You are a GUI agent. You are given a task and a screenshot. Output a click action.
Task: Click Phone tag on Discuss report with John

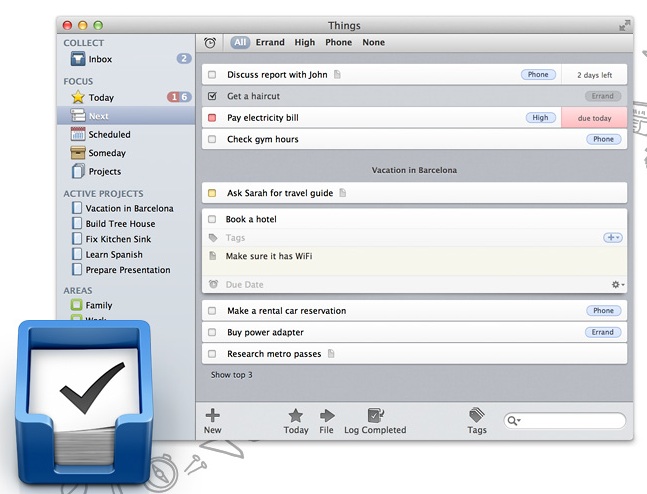(x=538, y=74)
